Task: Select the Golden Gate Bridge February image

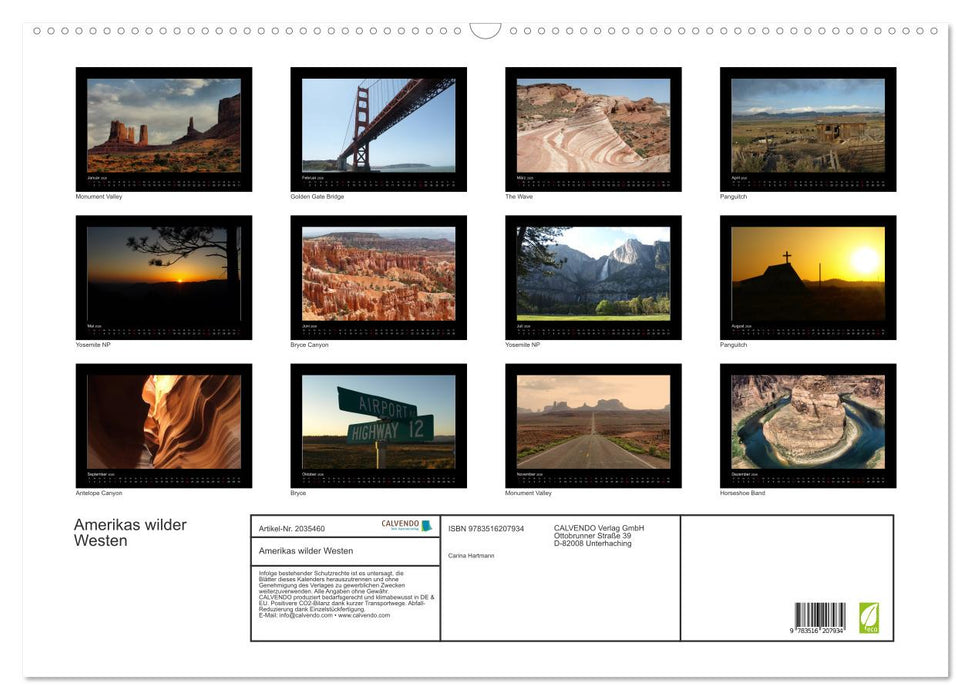Action: 378,127
